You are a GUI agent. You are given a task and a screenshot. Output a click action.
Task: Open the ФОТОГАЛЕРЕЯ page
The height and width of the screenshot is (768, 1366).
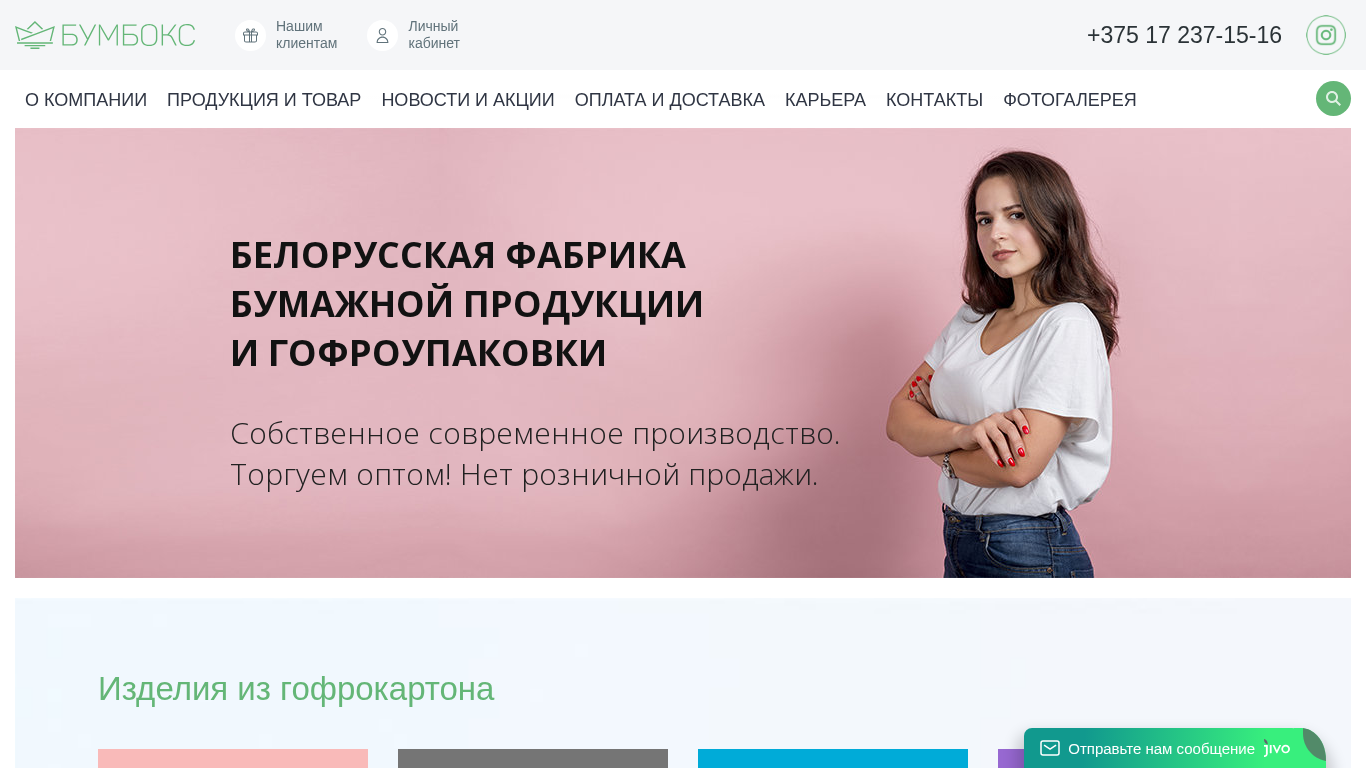tap(1070, 100)
